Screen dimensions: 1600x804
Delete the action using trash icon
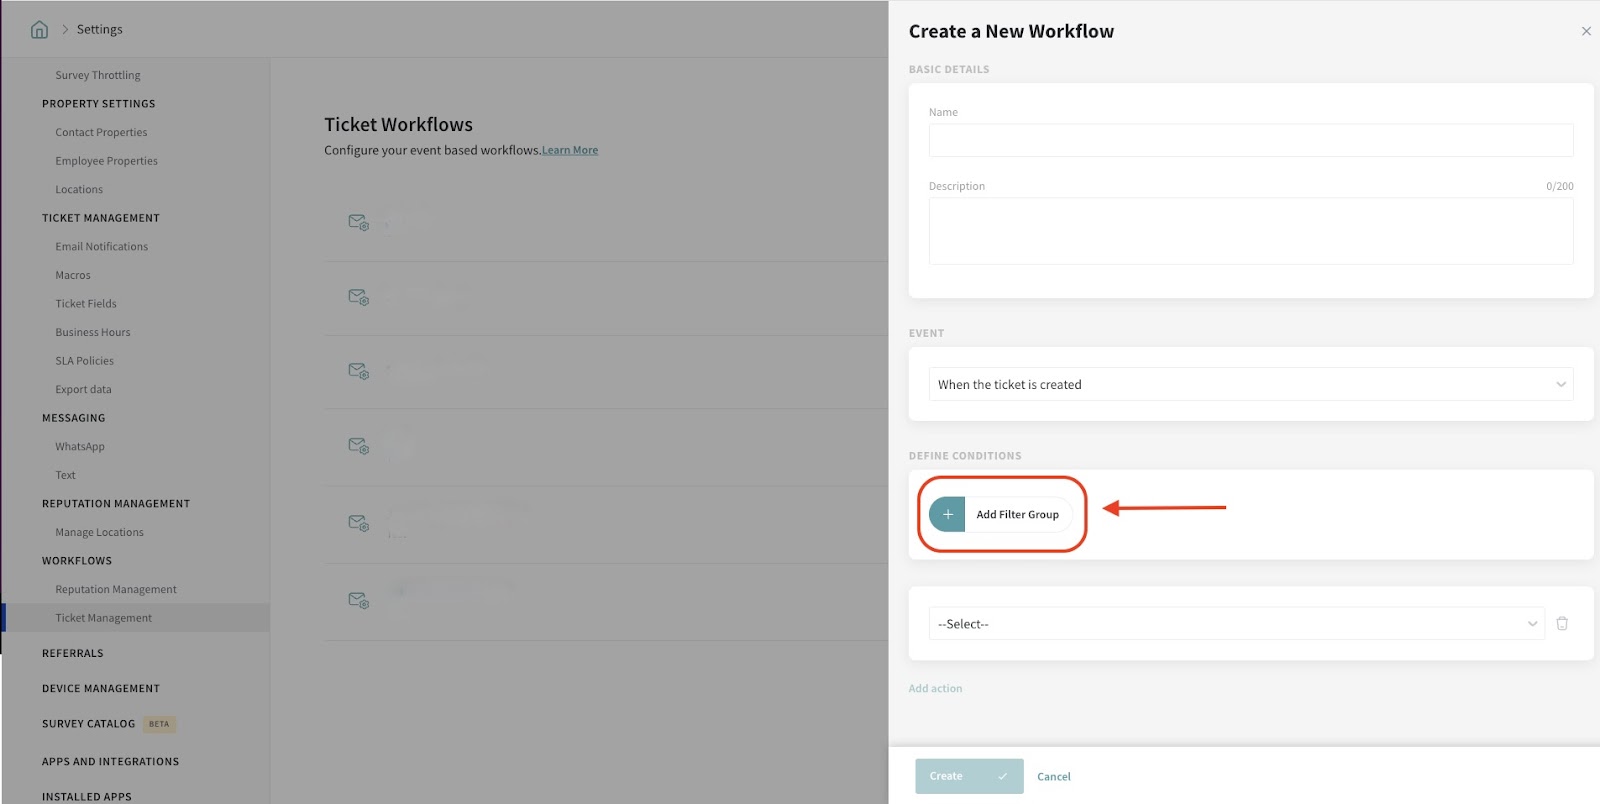click(x=1562, y=623)
